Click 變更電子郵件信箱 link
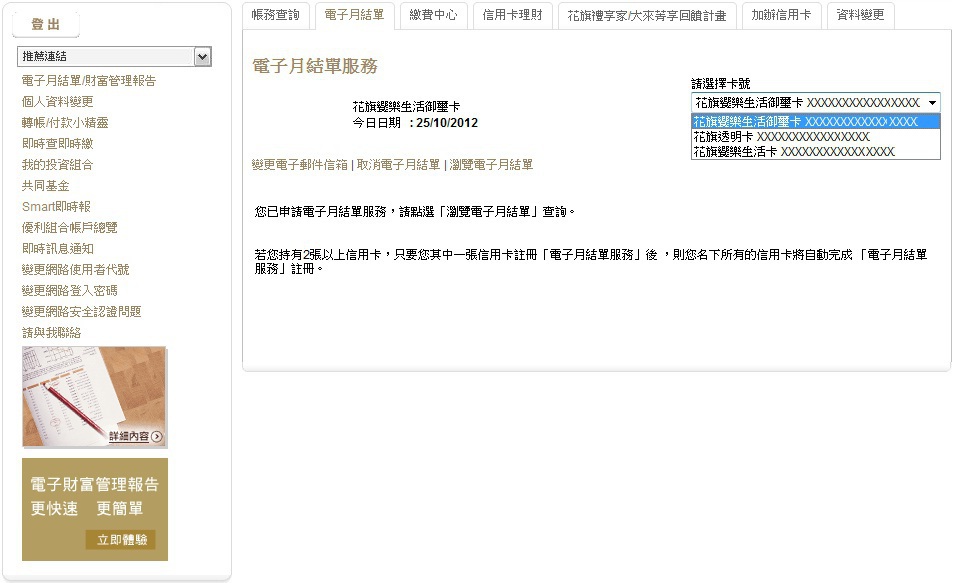 [300, 165]
